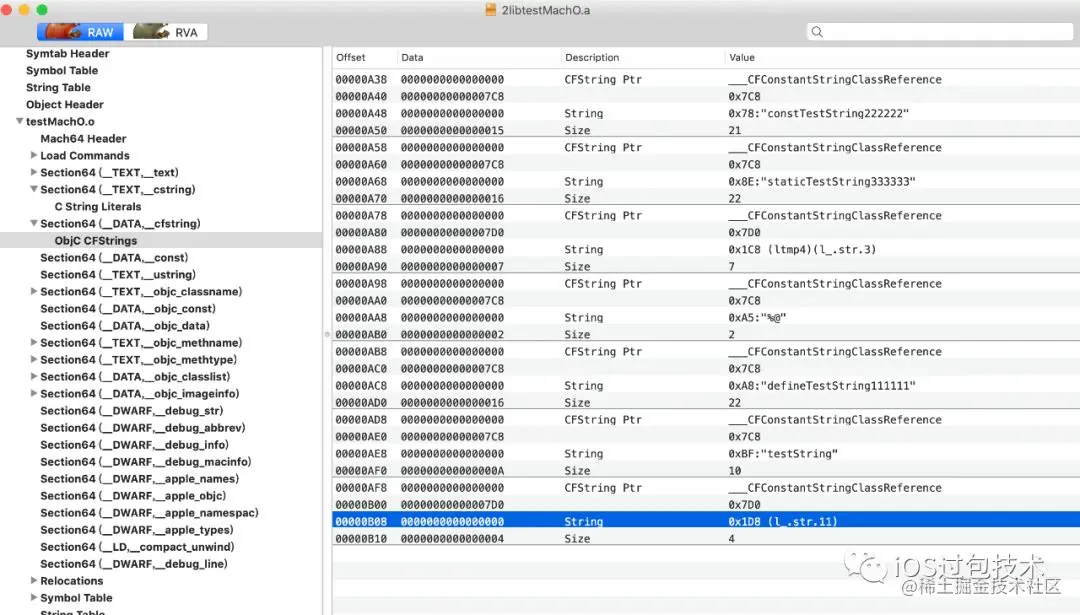Select C String Literals item
Screen dimensions: 1080x615
click(x=98, y=207)
